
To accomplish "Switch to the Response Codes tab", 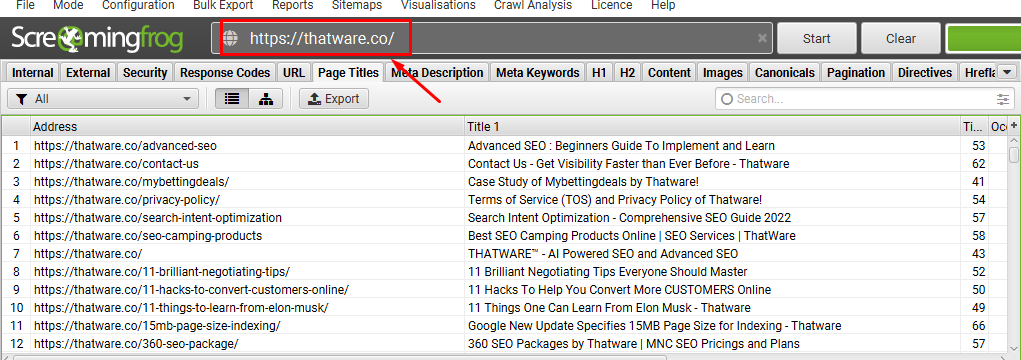I will [x=225, y=72].
